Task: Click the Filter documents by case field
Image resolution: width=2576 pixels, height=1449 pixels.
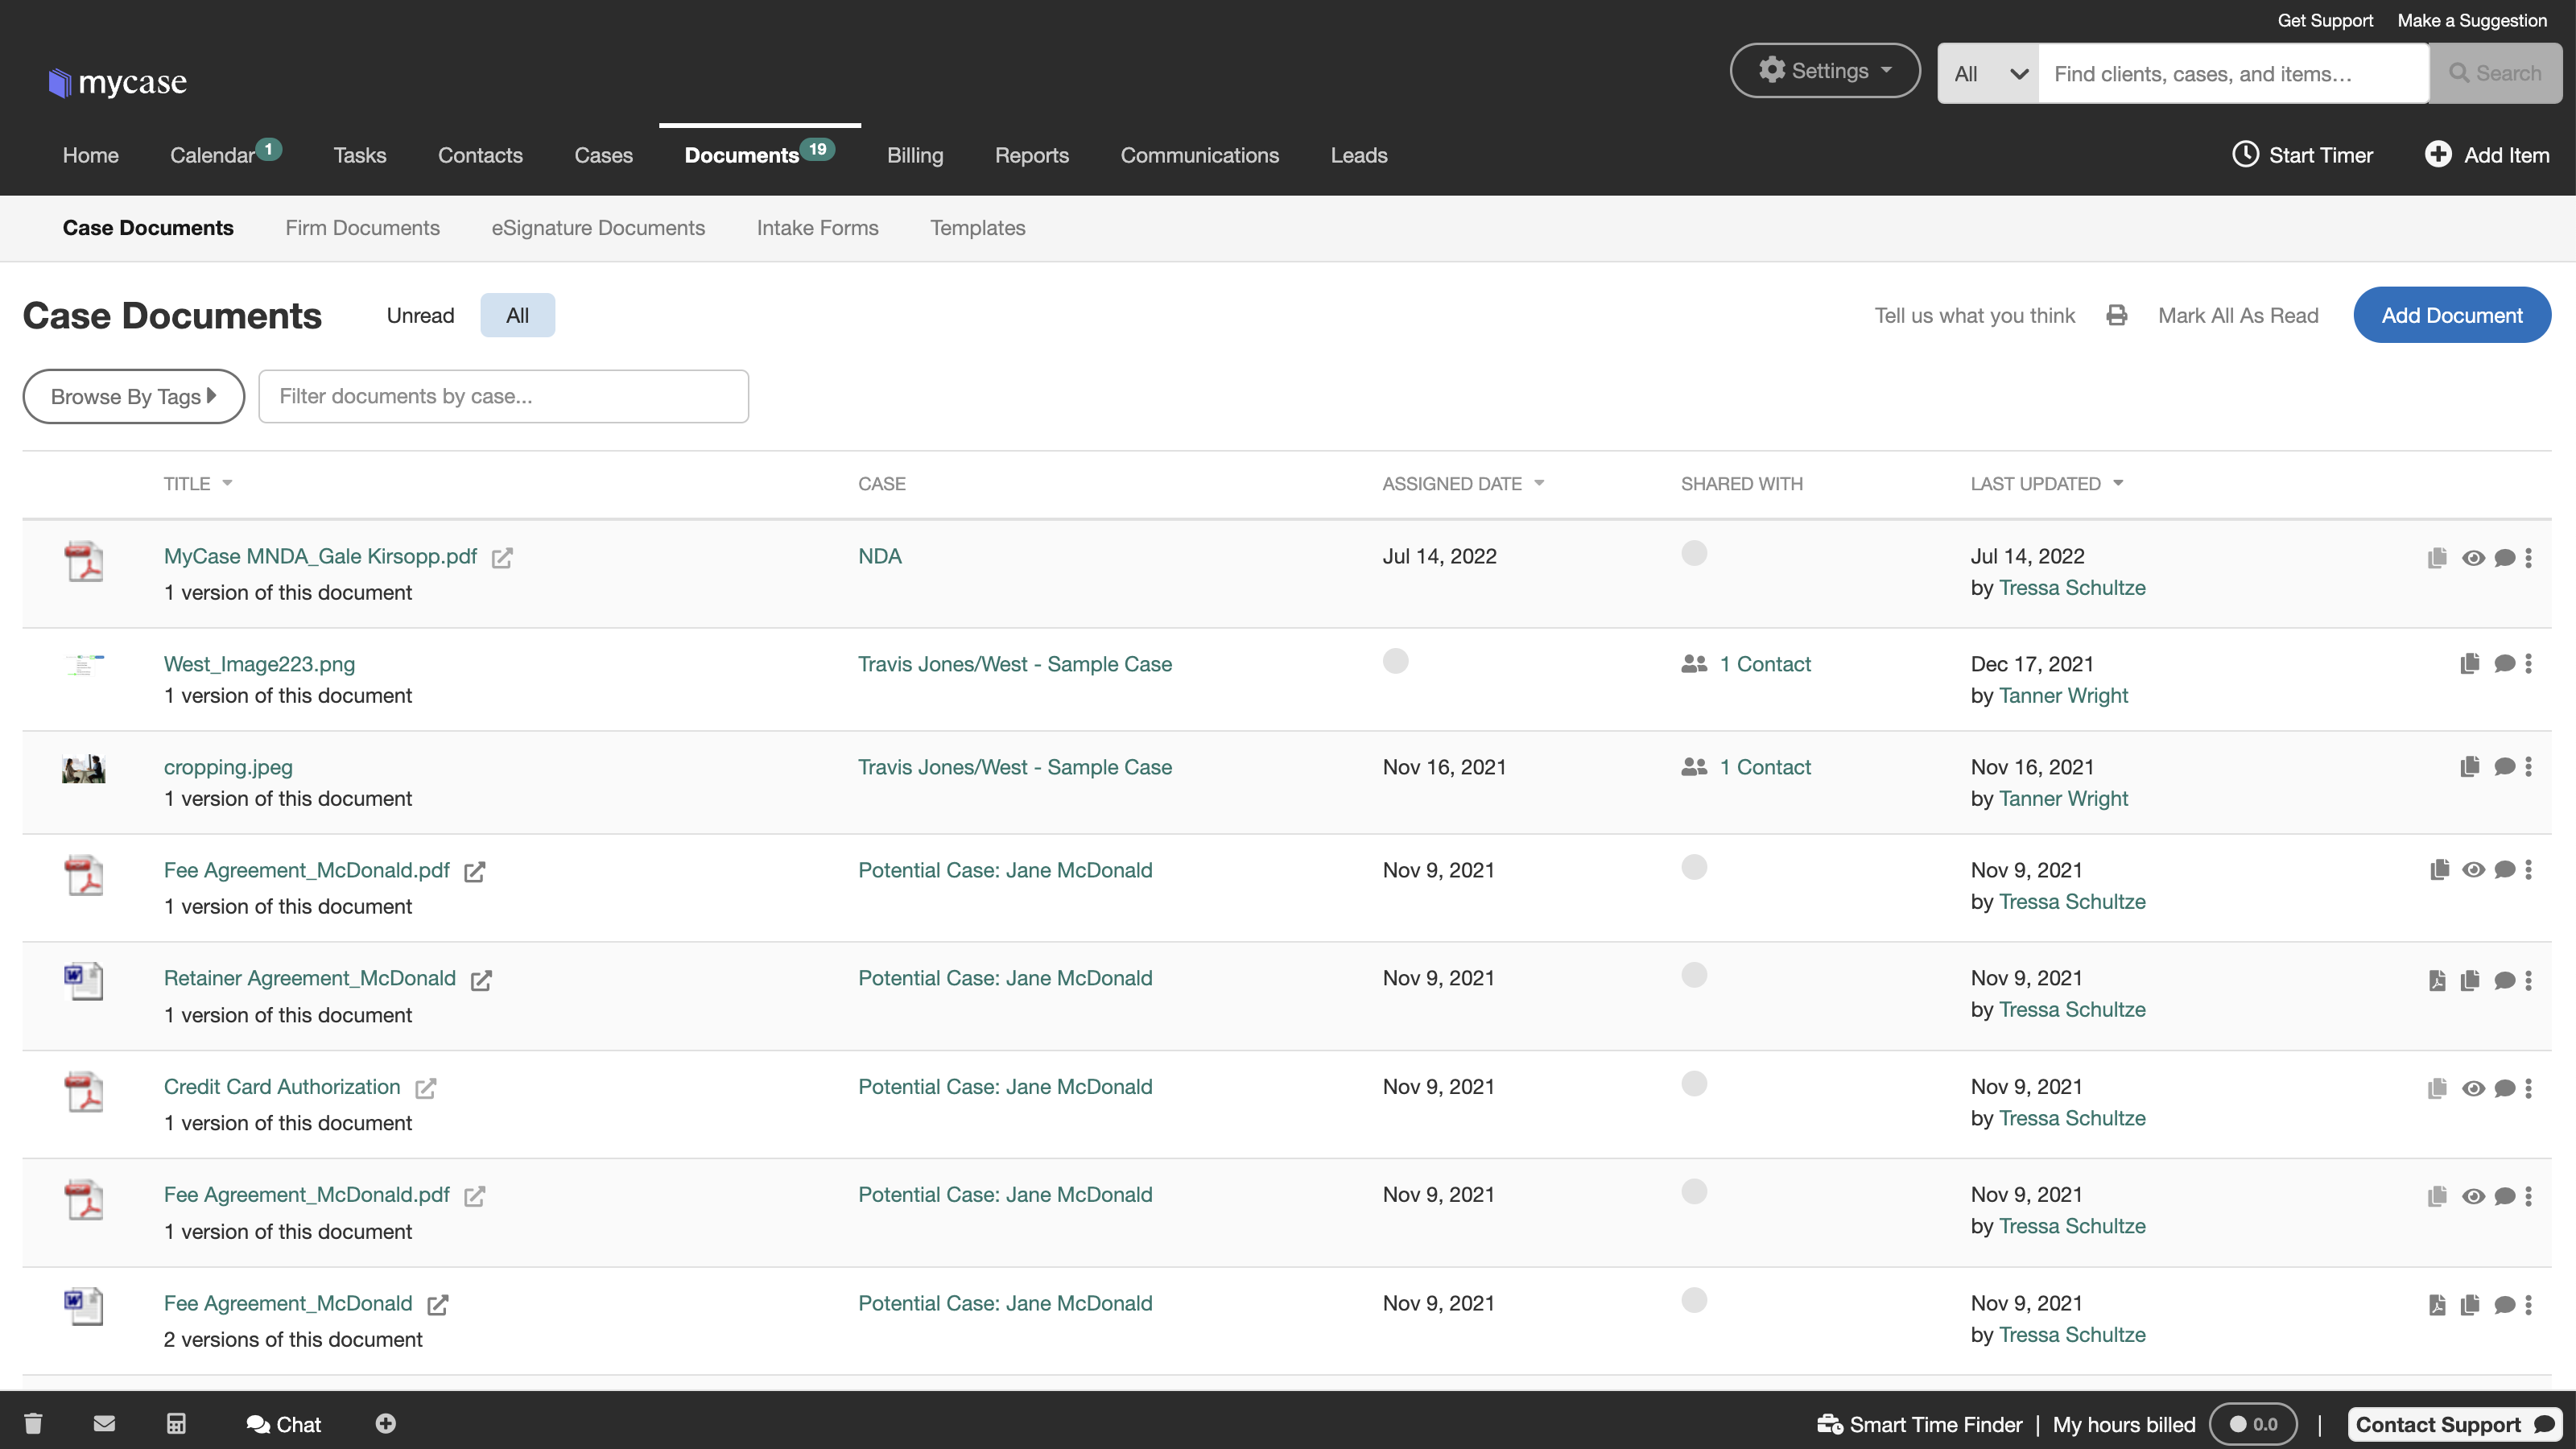Action: pos(503,397)
